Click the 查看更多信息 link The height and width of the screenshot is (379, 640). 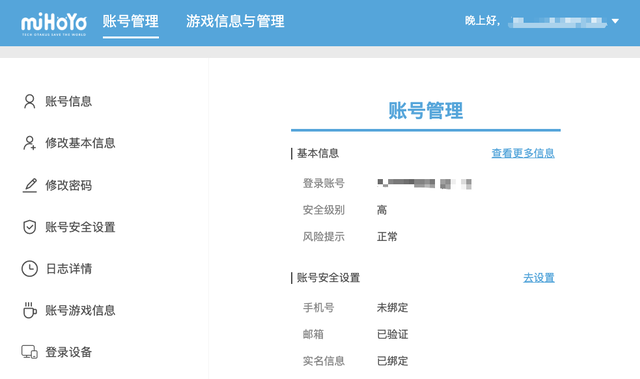[x=523, y=153]
